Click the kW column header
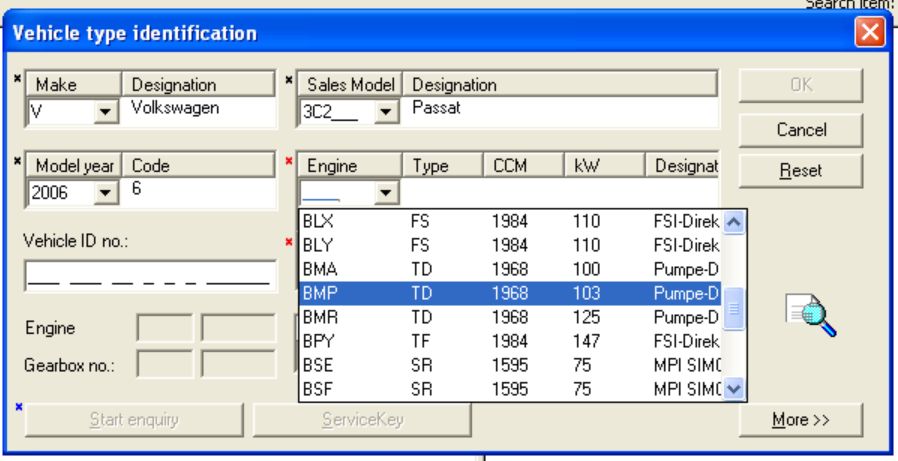 [604, 166]
